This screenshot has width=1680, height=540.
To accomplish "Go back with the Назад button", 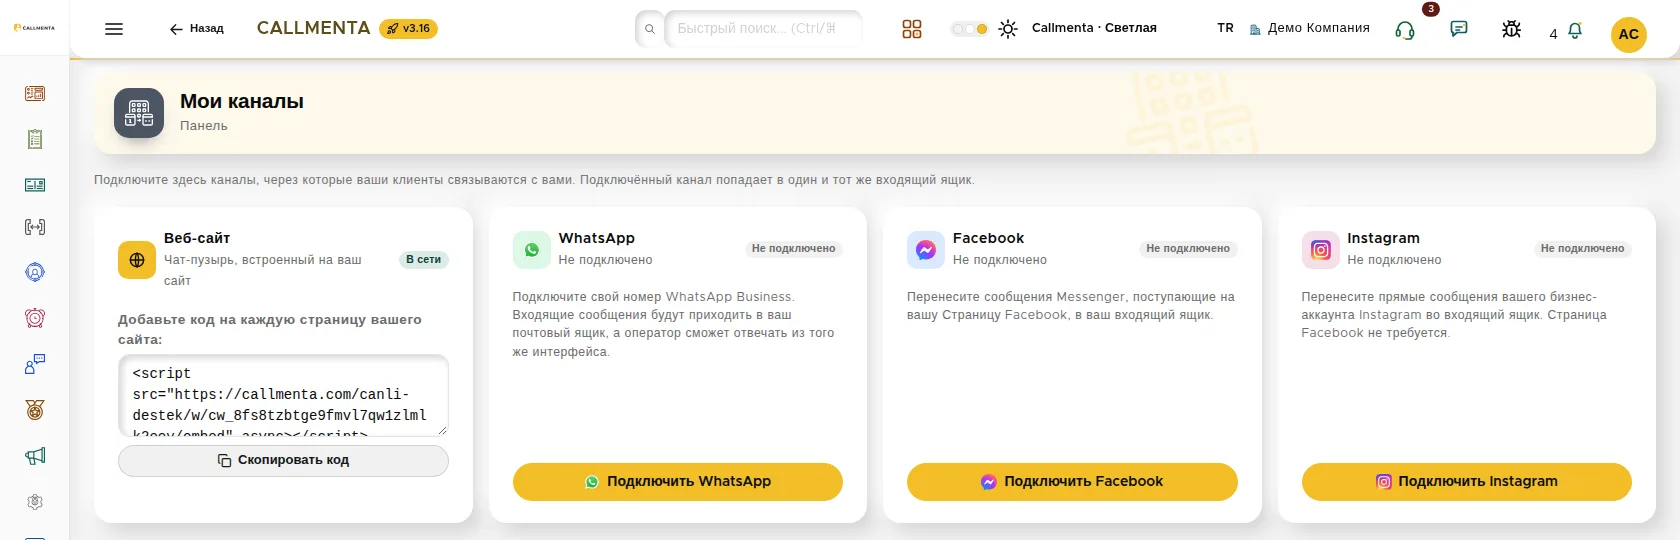I will click(197, 29).
